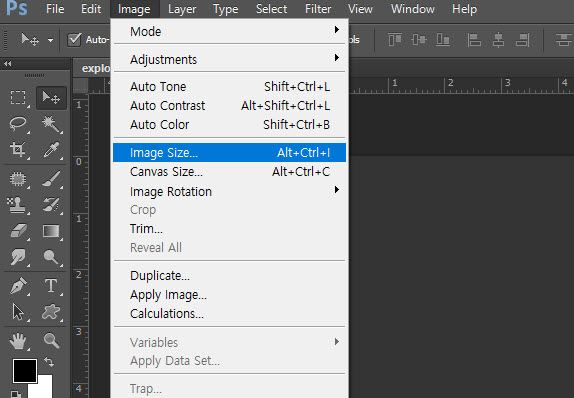Select the Eraser tool
Screen dimensions: 574x398
click(18, 231)
